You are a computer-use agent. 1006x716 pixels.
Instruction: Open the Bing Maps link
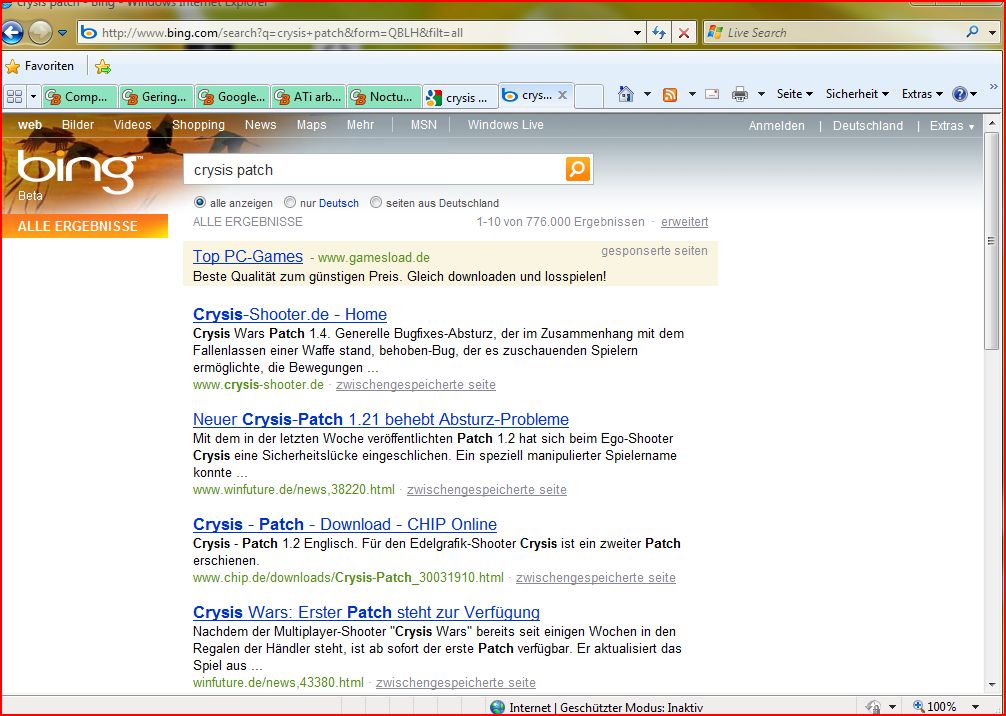pyautogui.click(x=311, y=125)
